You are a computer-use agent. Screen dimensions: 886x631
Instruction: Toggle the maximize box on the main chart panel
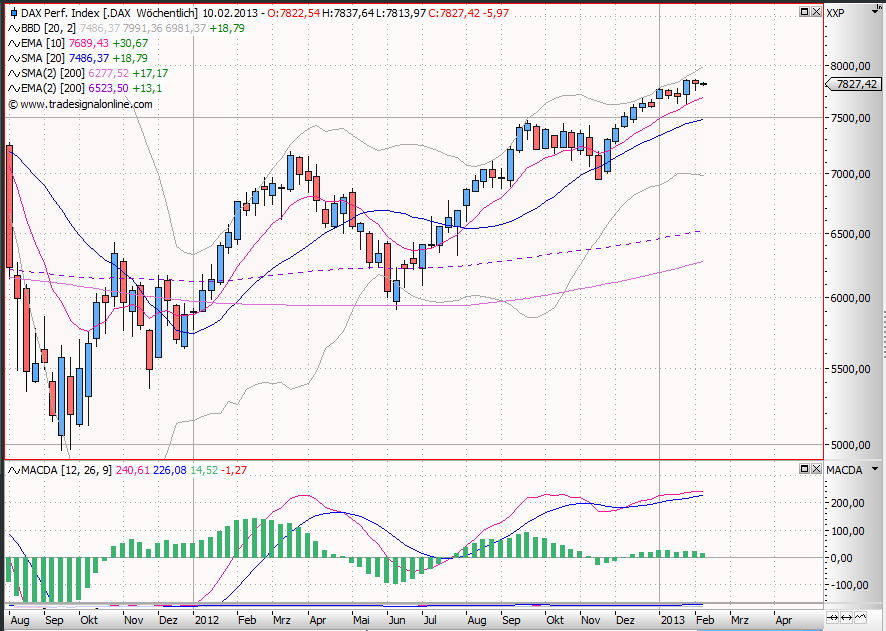pyautogui.click(x=805, y=11)
